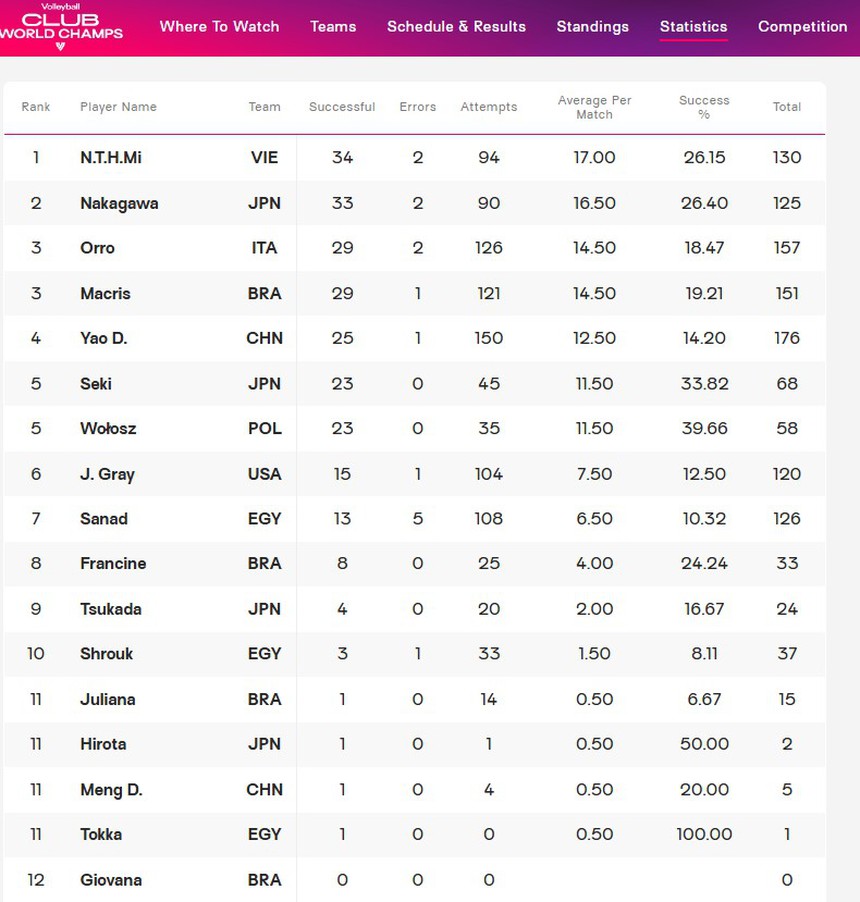
Task: Open the Where To Watch menu item
Action: 219,27
